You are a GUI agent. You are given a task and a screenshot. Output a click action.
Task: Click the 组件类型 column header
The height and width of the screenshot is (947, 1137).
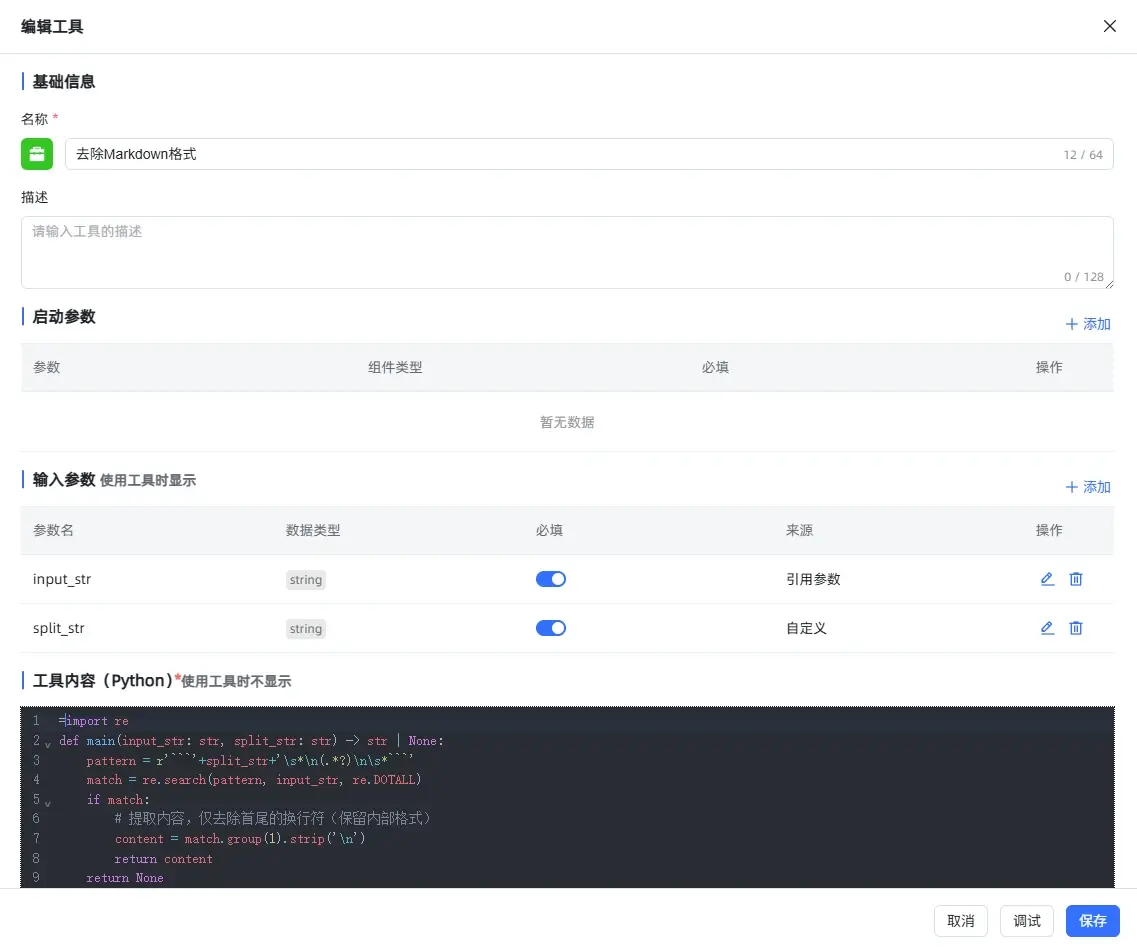pyautogui.click(x=394, y=367)
